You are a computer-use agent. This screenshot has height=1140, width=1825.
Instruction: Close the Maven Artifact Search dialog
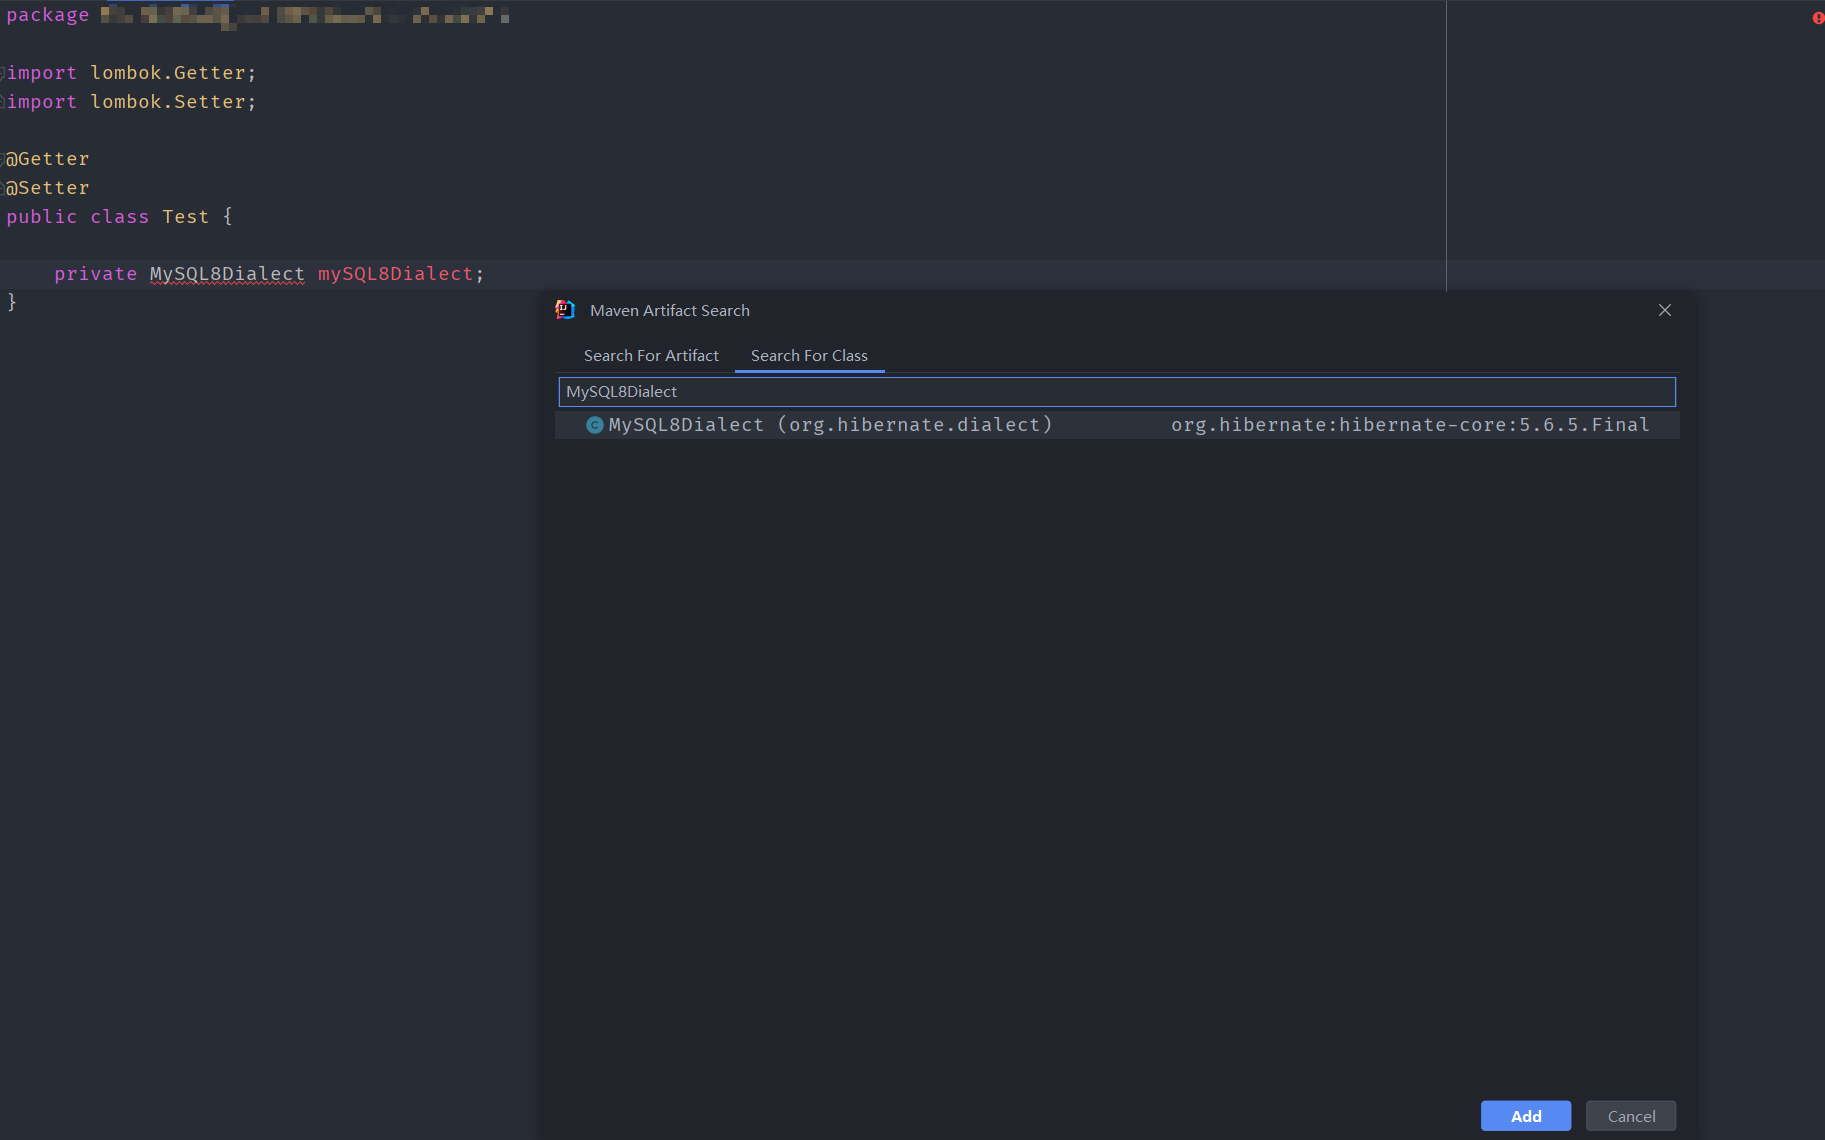tap(1663, 310)
